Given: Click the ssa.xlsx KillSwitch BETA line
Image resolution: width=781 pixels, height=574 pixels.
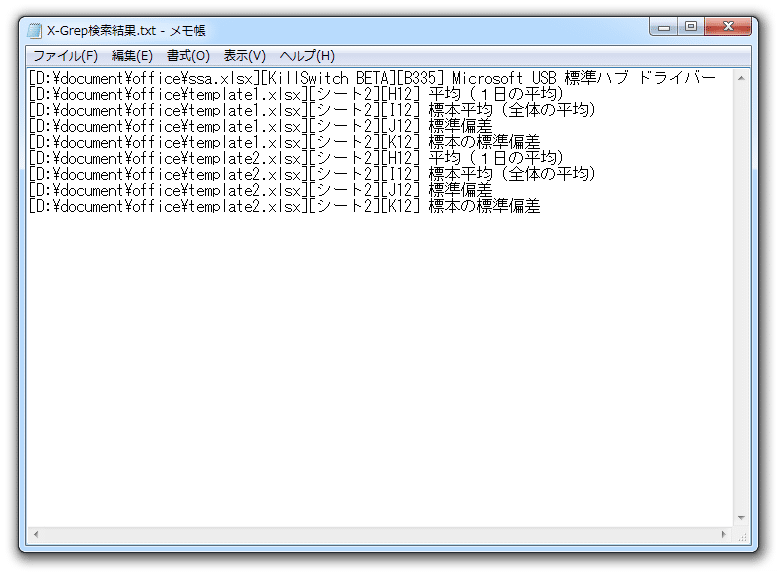Looking at the screenshot, I should click(x=372, y=78).
